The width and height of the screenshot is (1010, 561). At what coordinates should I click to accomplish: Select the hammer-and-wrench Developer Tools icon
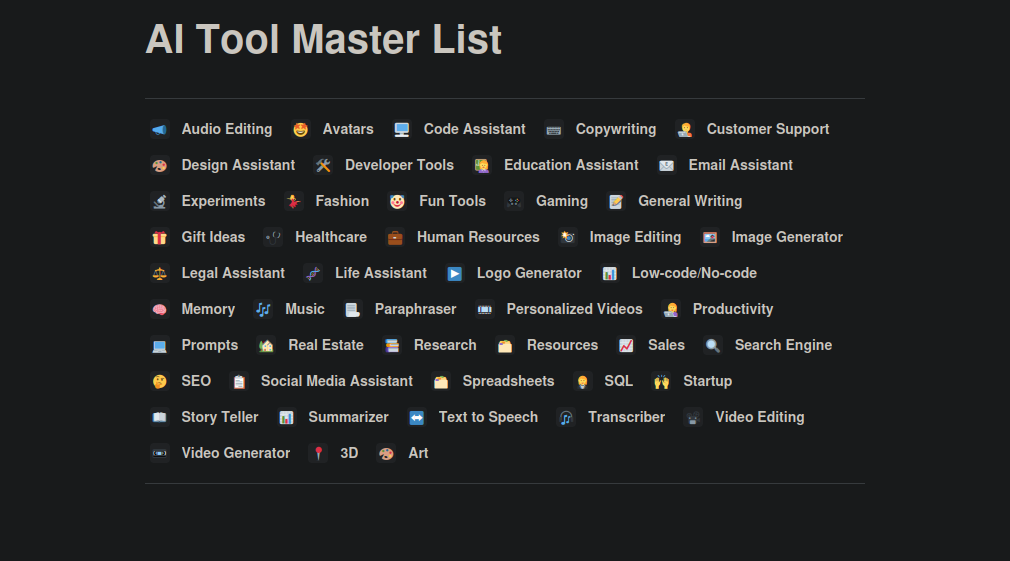pos(323,166)
